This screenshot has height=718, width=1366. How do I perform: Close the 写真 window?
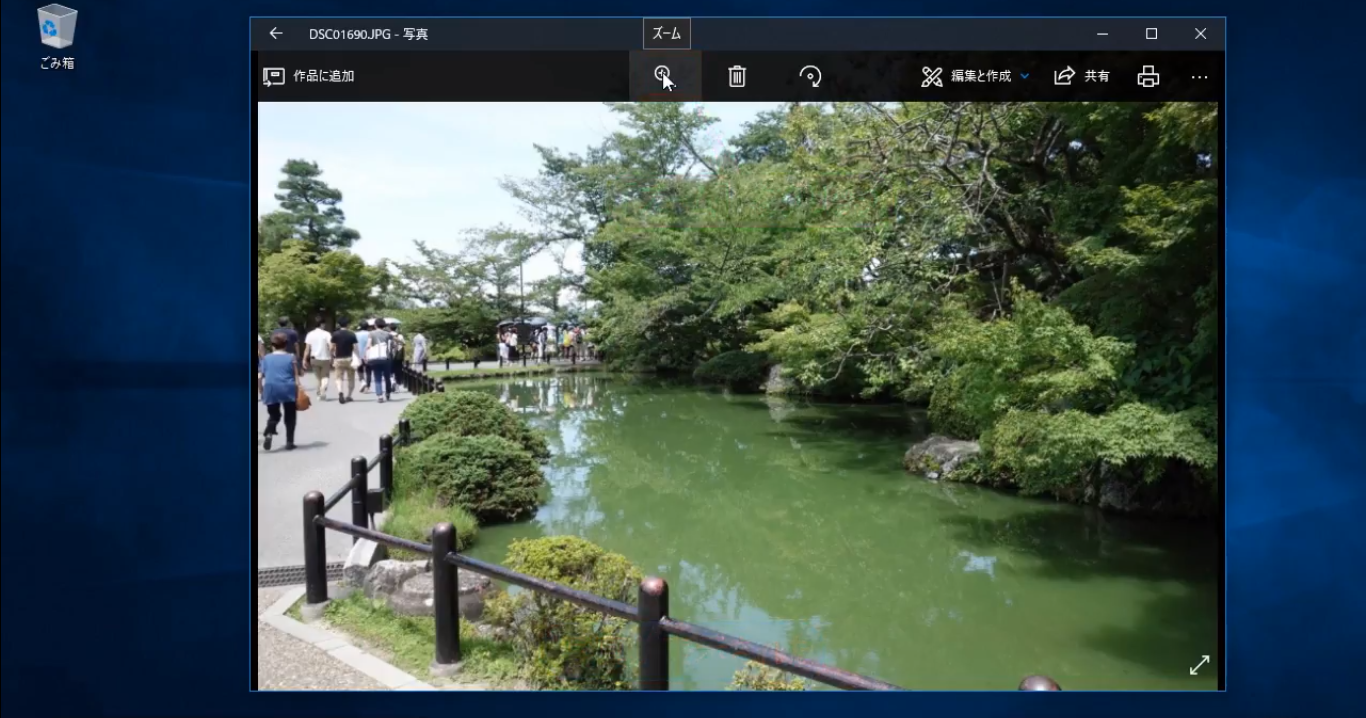coord(1200,34)
